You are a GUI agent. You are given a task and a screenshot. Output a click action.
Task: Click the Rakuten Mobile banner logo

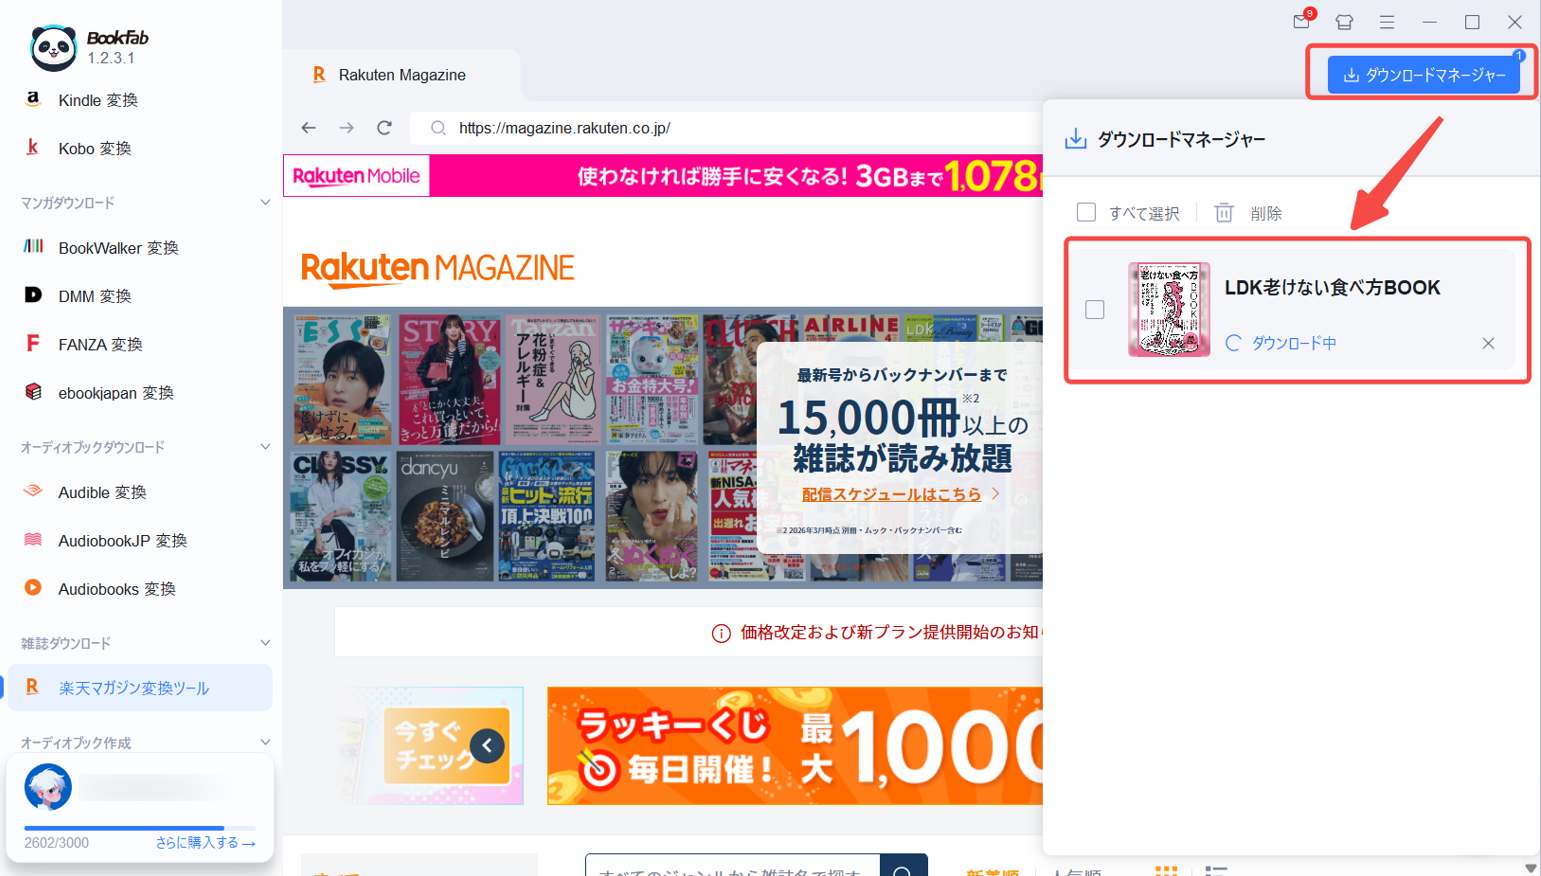click(x=356, y=176)
